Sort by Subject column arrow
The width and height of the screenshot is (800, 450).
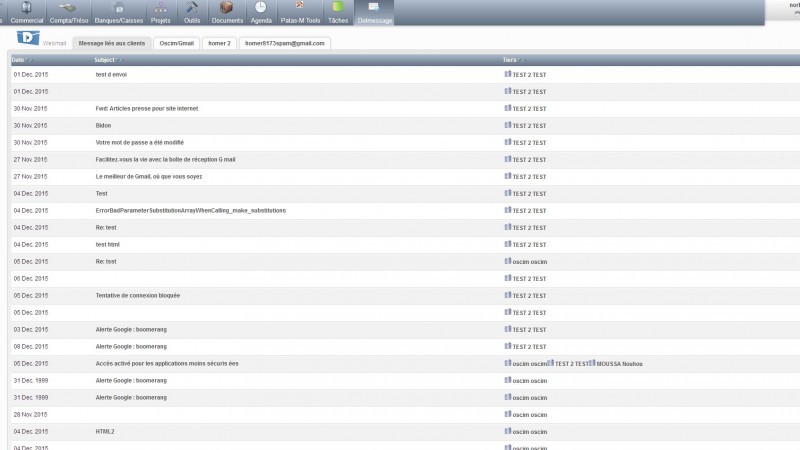[119, 60]
